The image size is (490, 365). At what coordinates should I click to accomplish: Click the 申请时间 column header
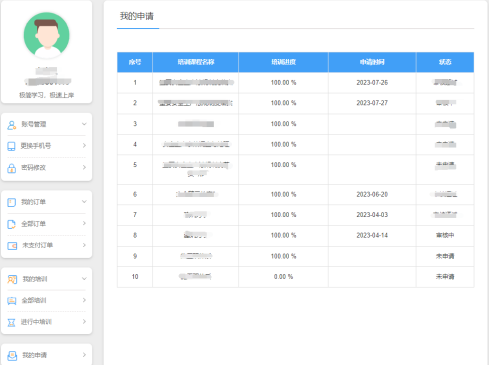click(372, 62)
